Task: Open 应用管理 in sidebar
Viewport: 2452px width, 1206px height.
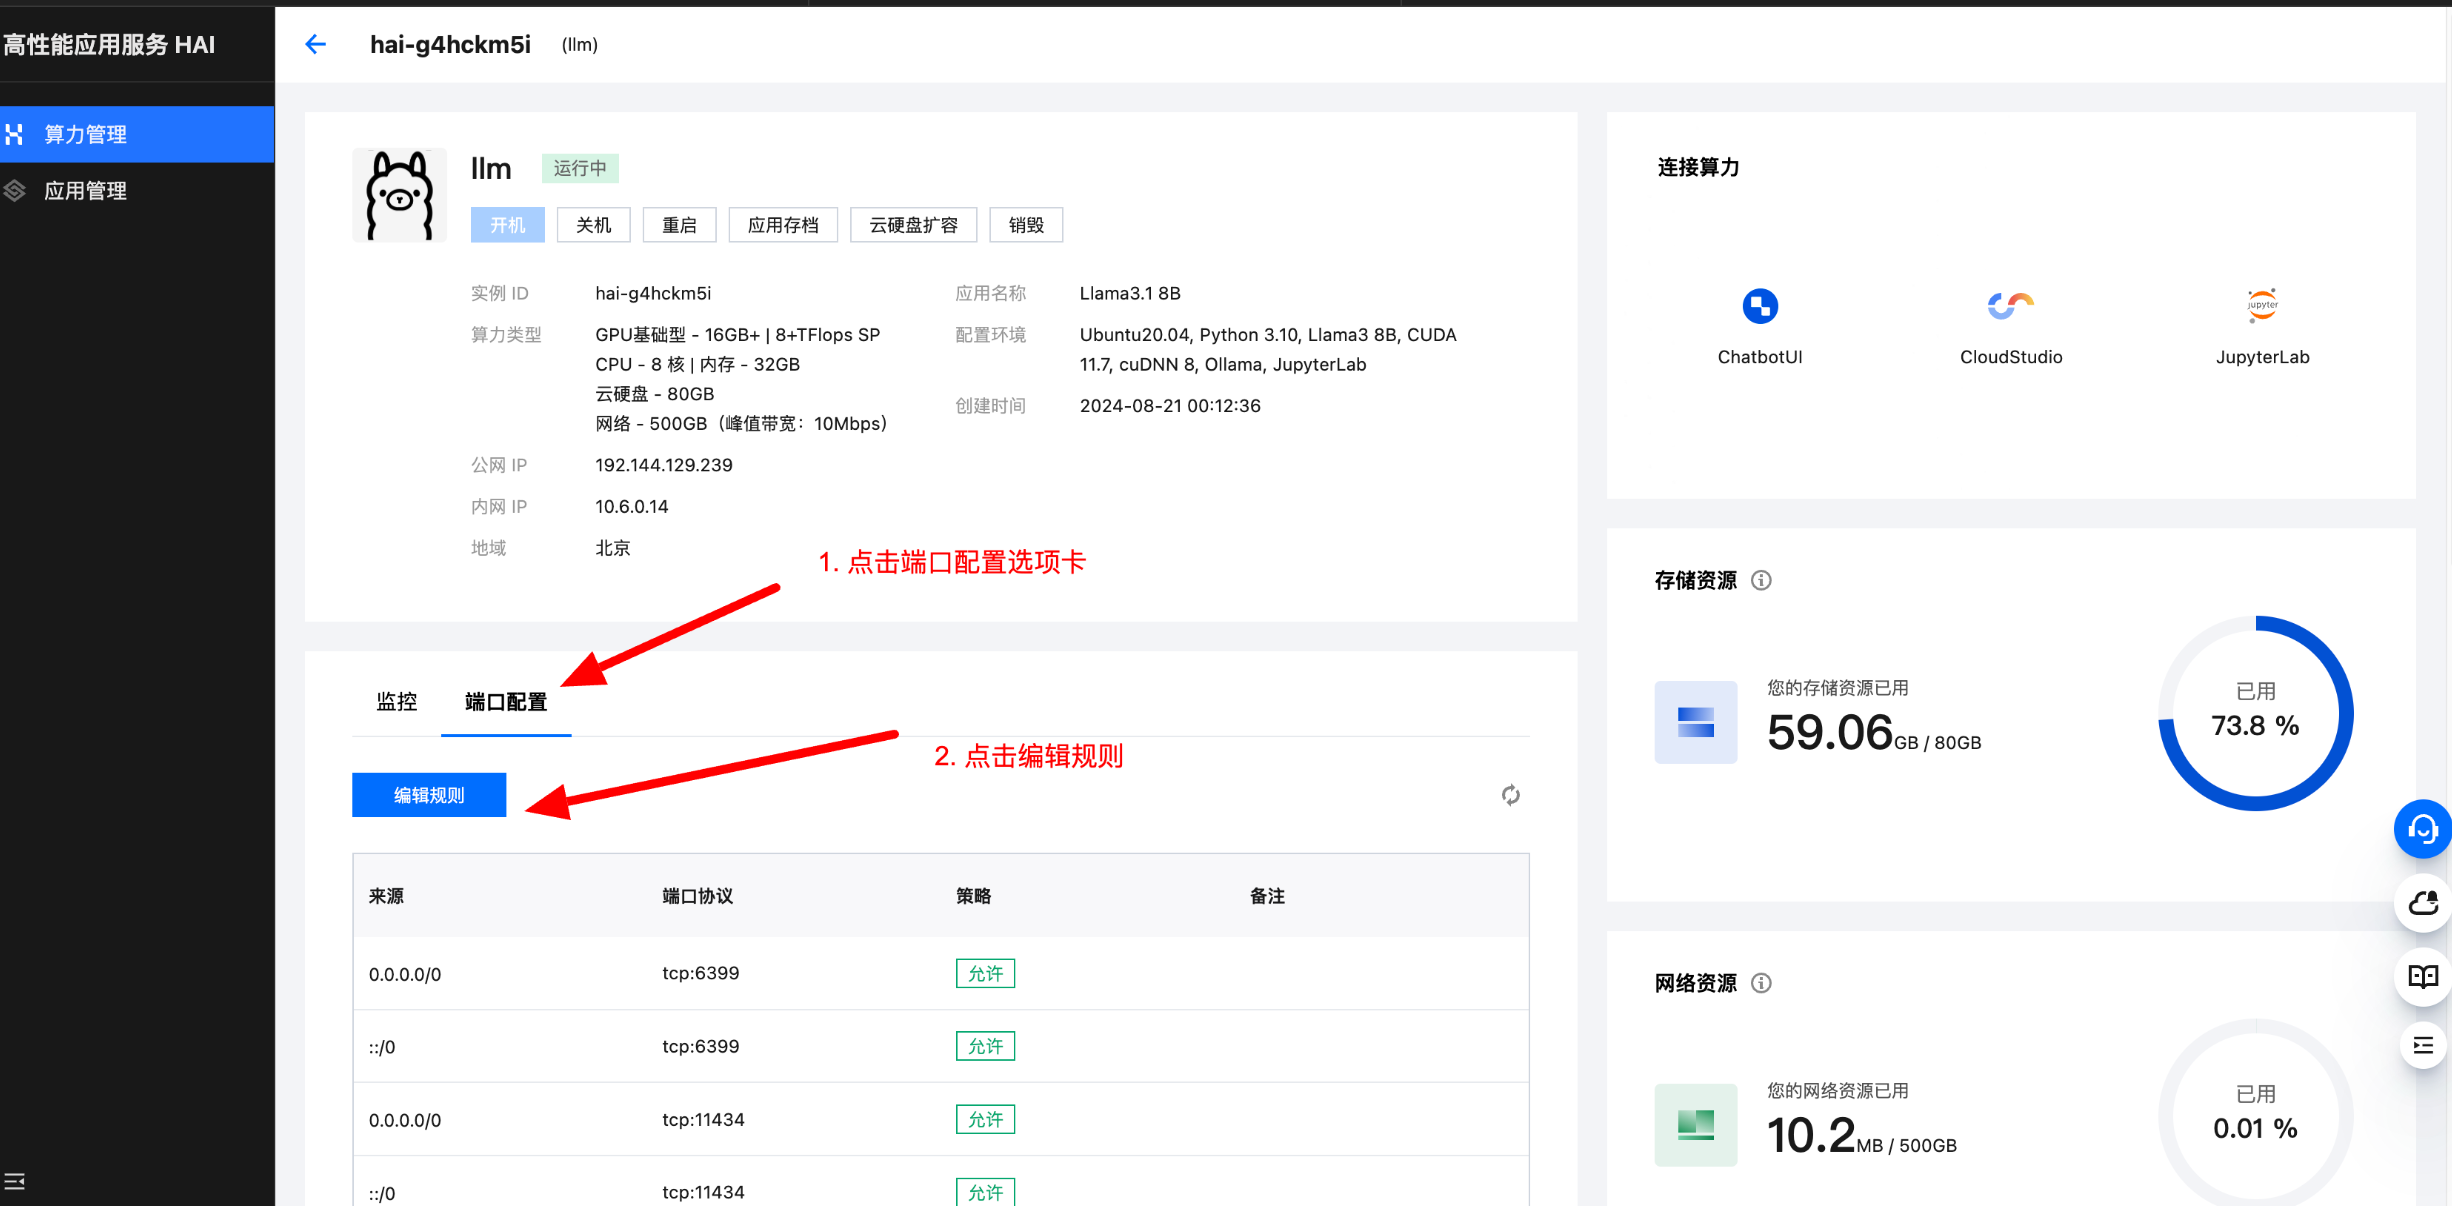Action: (85, 191)
